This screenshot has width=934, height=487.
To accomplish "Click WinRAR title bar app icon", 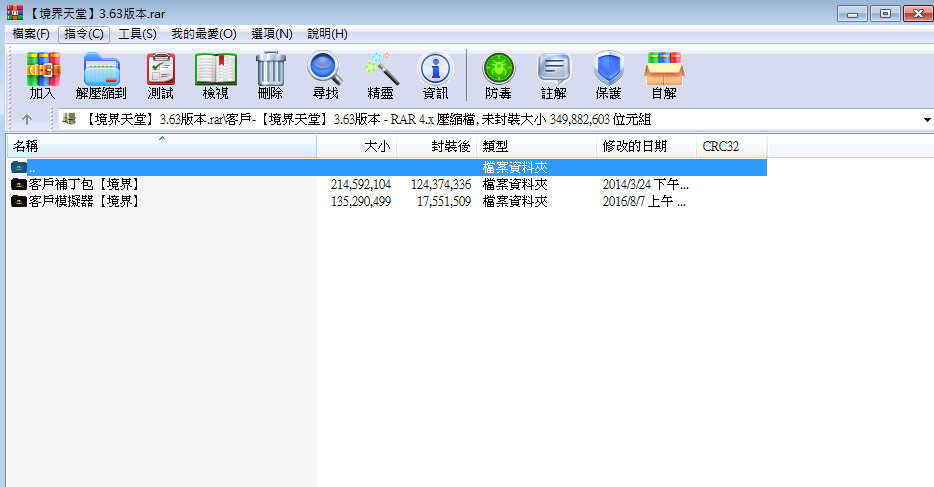I will pyautogui.click(x=15, y=13).
